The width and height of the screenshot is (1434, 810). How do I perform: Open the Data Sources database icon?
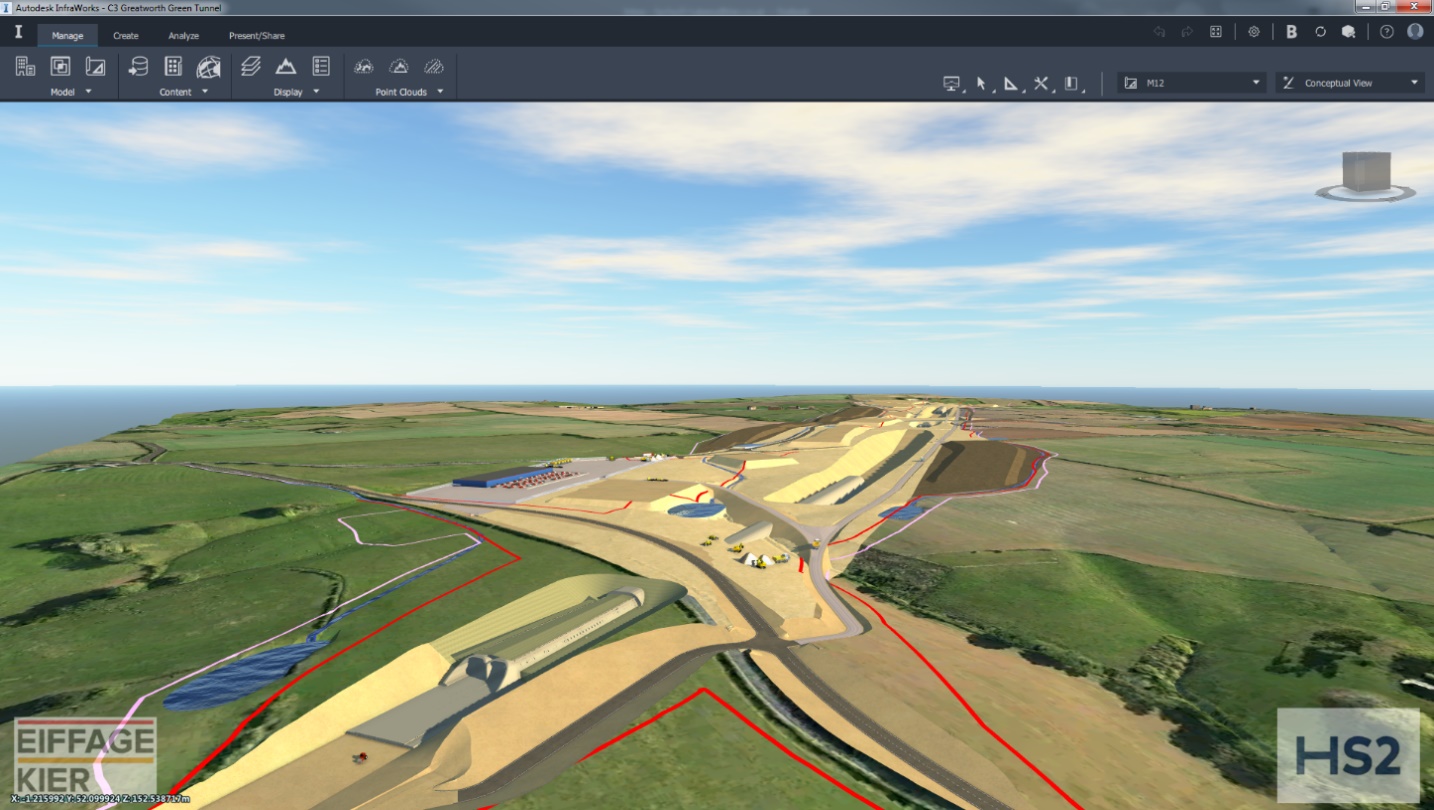pyautogui.click(x=138, y=67)
